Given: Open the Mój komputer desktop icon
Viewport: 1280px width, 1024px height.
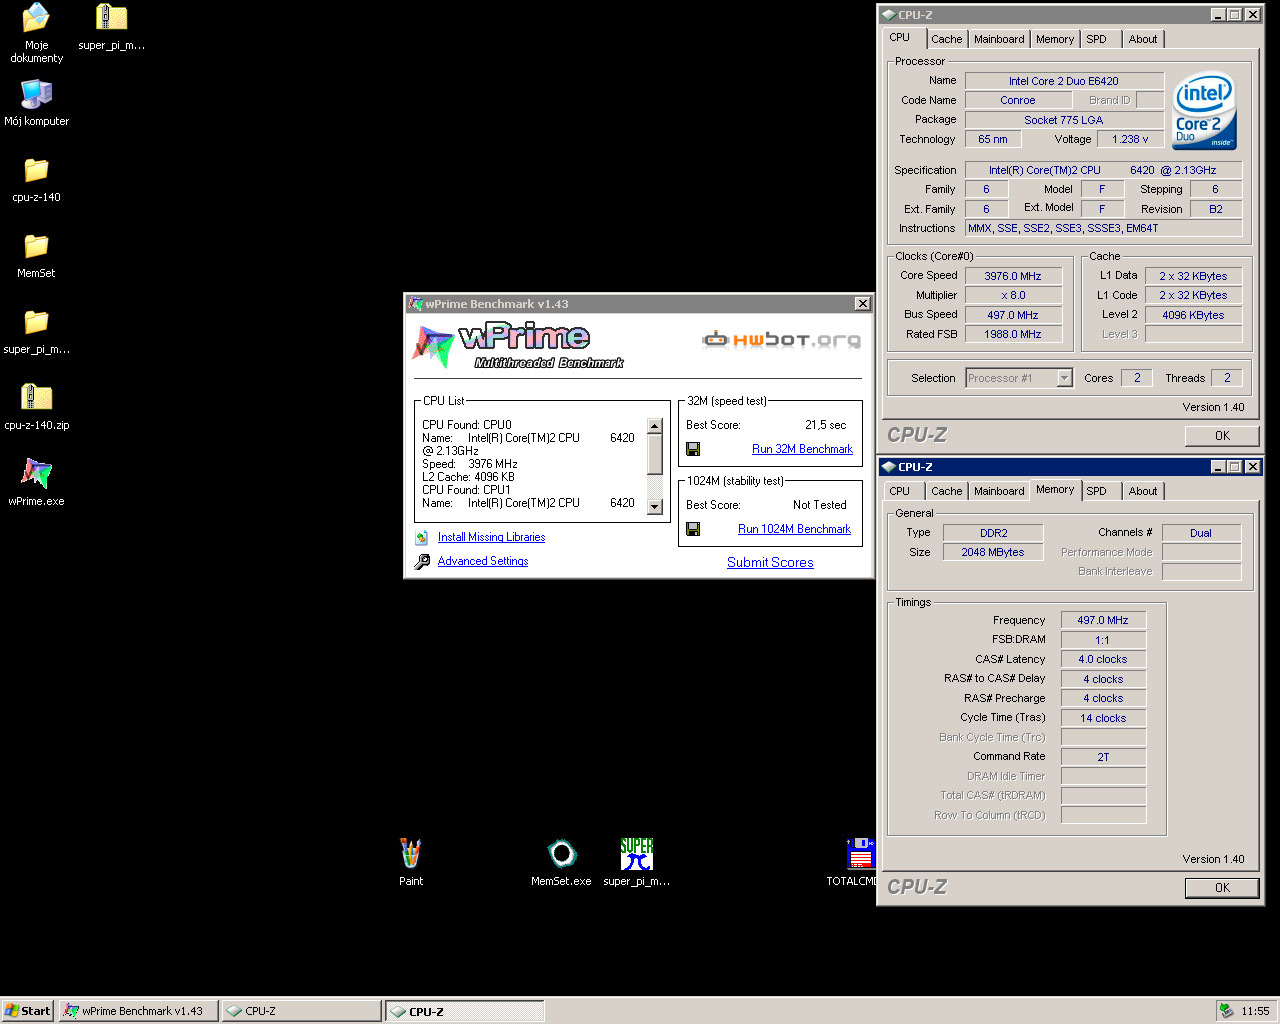Looking at the screenshot, I should tap(36, 94).
